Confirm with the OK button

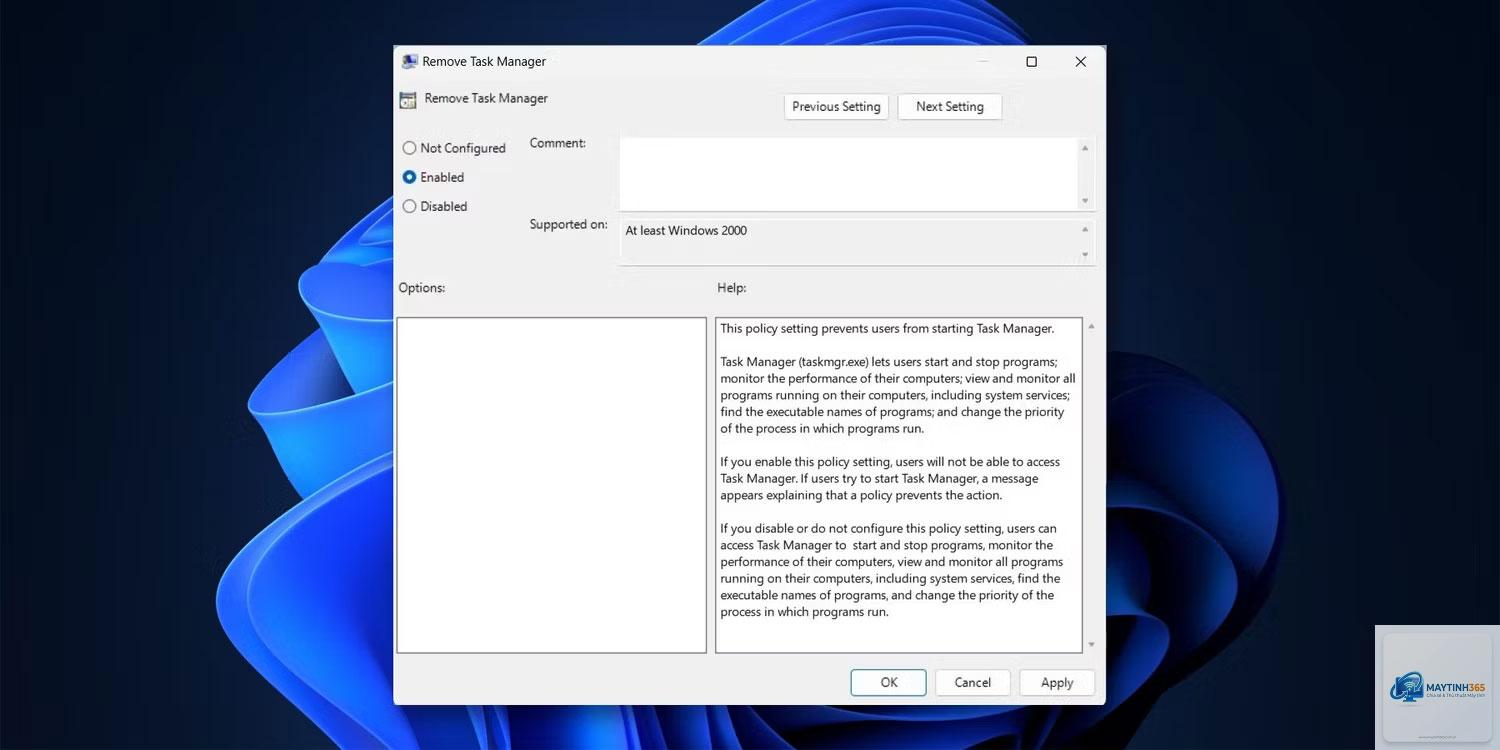coord(889,683)
